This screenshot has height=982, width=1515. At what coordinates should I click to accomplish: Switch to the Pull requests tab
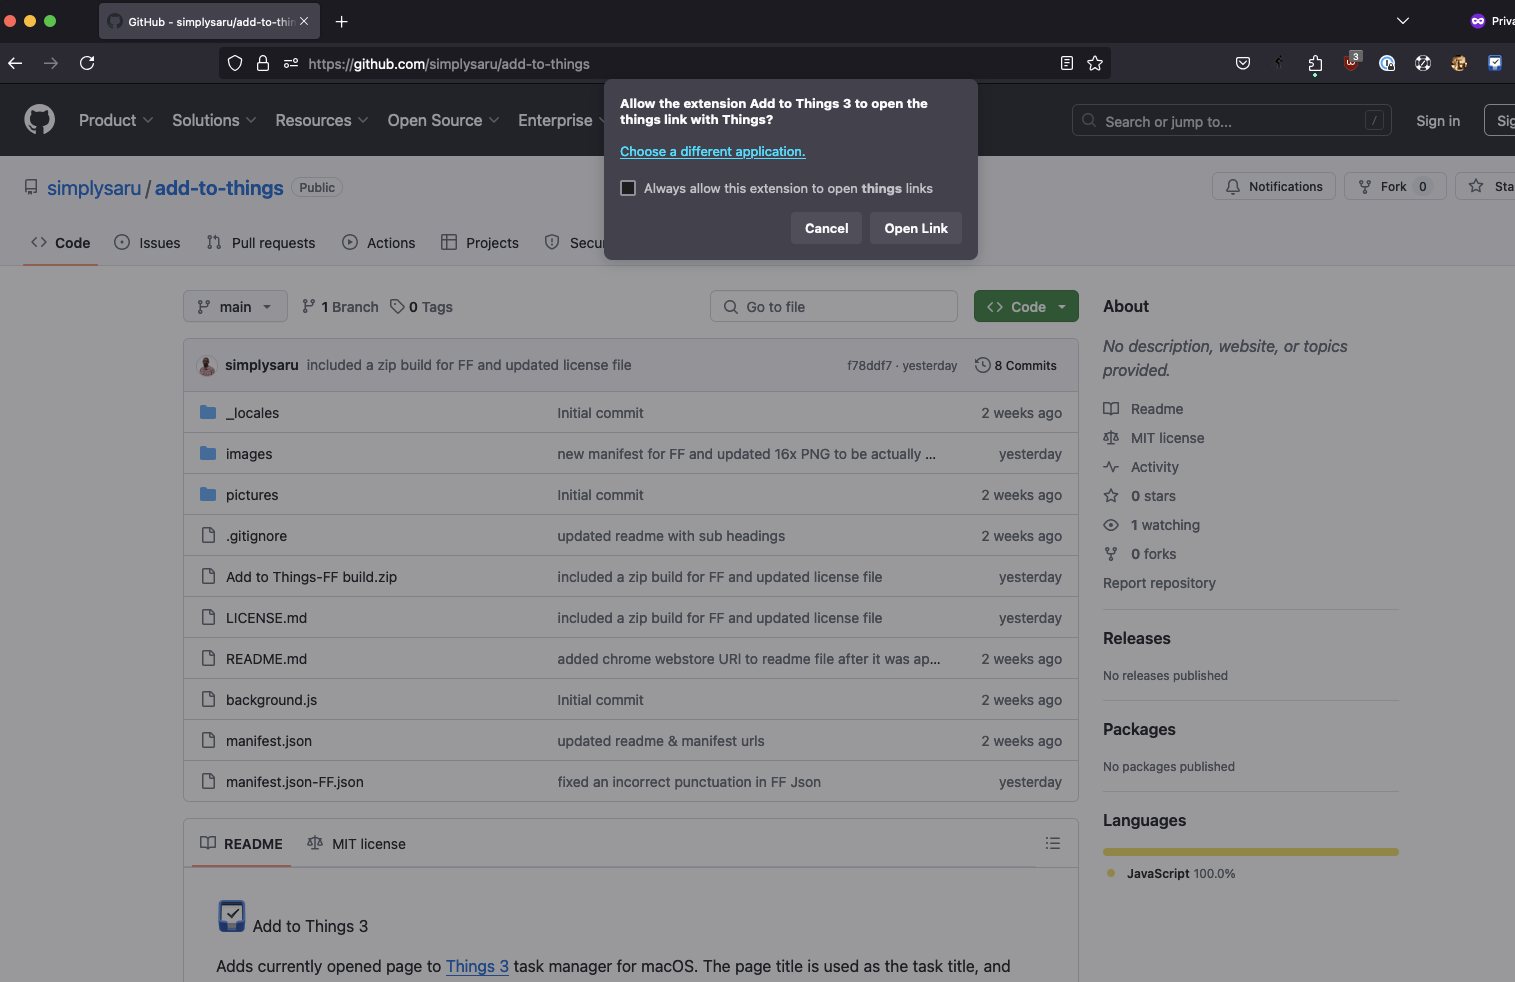click(260, 242)
